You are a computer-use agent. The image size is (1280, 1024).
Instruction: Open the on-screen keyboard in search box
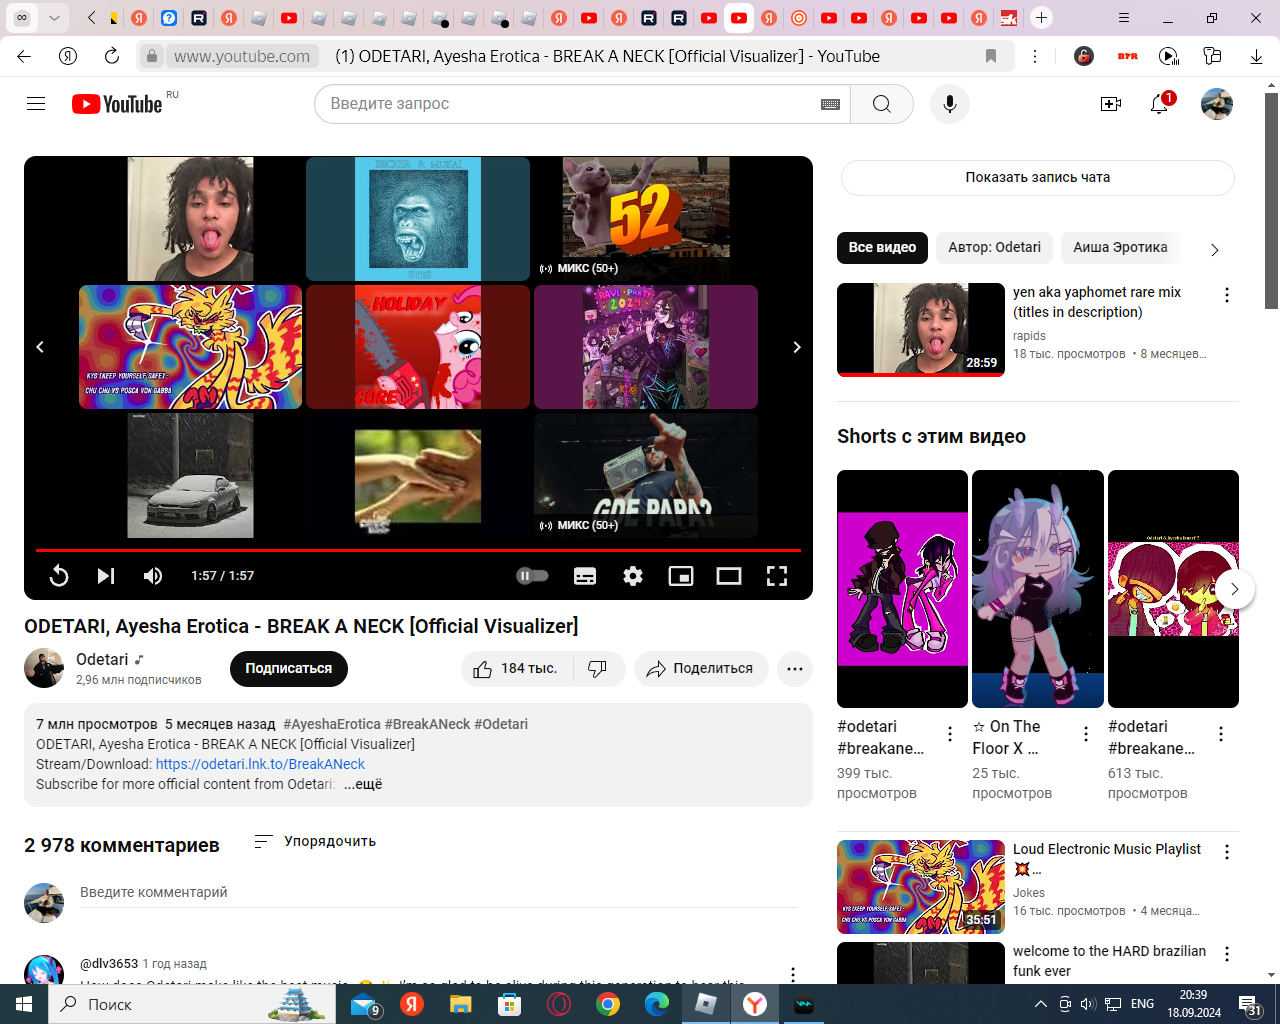coord(830,104)
